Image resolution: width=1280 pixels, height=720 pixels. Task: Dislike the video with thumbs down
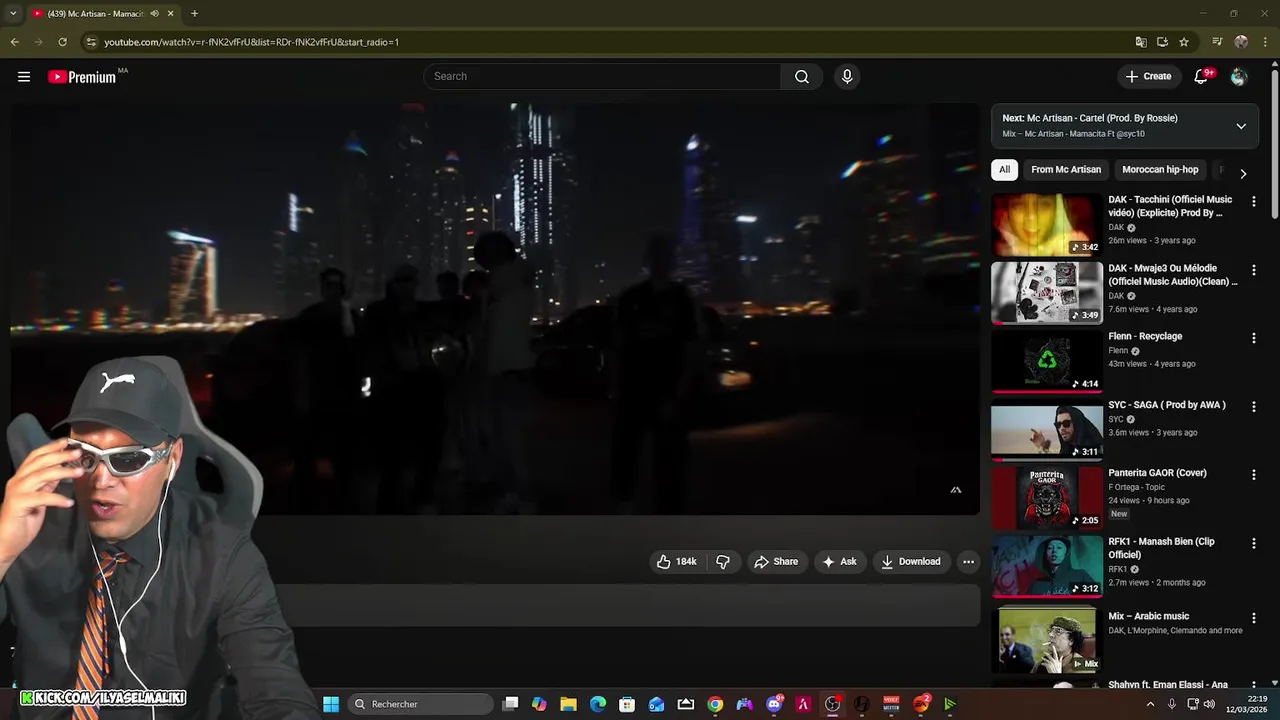(723, 562)
